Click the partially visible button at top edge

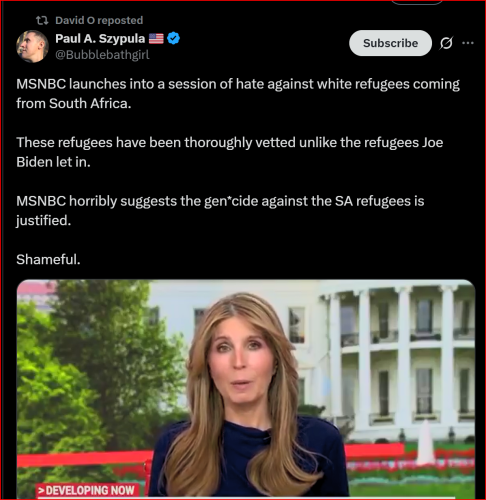tap(417, 2)
